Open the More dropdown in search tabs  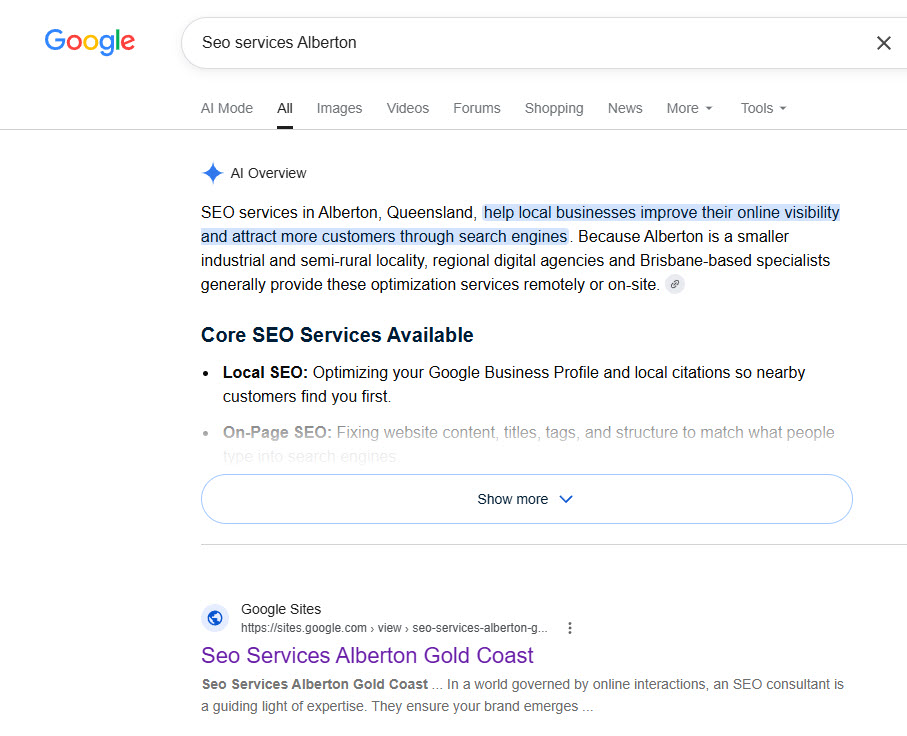(x=689, y=108)
